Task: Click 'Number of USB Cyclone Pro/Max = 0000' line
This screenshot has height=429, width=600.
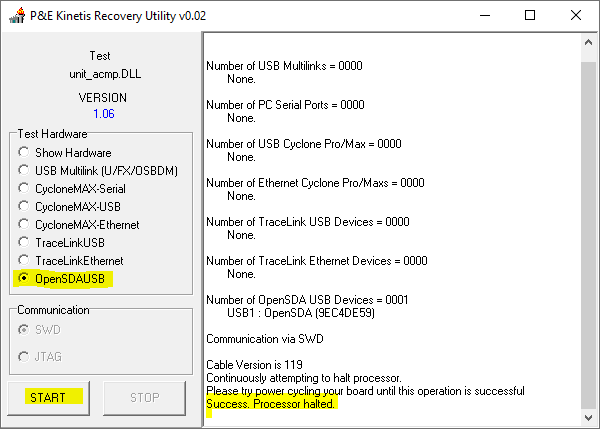Action: pyautogui.click(x=304, y=144)
